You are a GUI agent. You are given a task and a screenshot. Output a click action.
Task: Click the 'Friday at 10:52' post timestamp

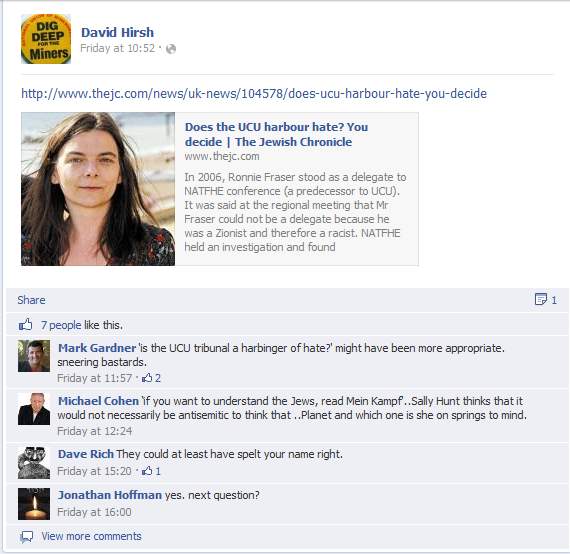coord(117,48)
